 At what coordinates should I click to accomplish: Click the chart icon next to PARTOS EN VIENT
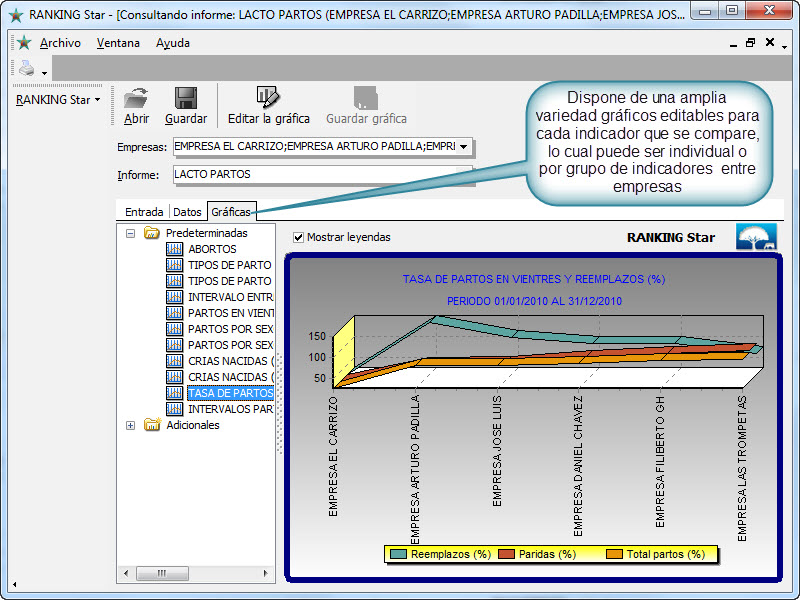[x=174, y=313]
